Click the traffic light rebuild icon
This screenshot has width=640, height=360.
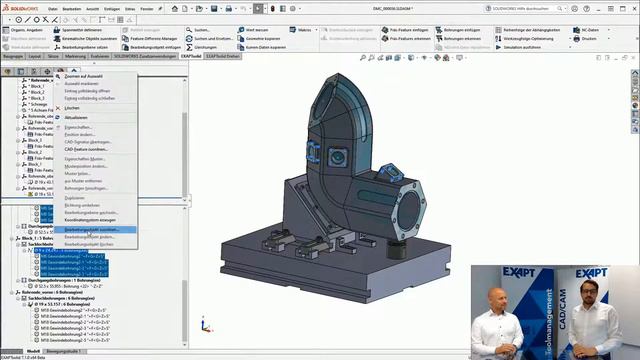click(273, 9)
